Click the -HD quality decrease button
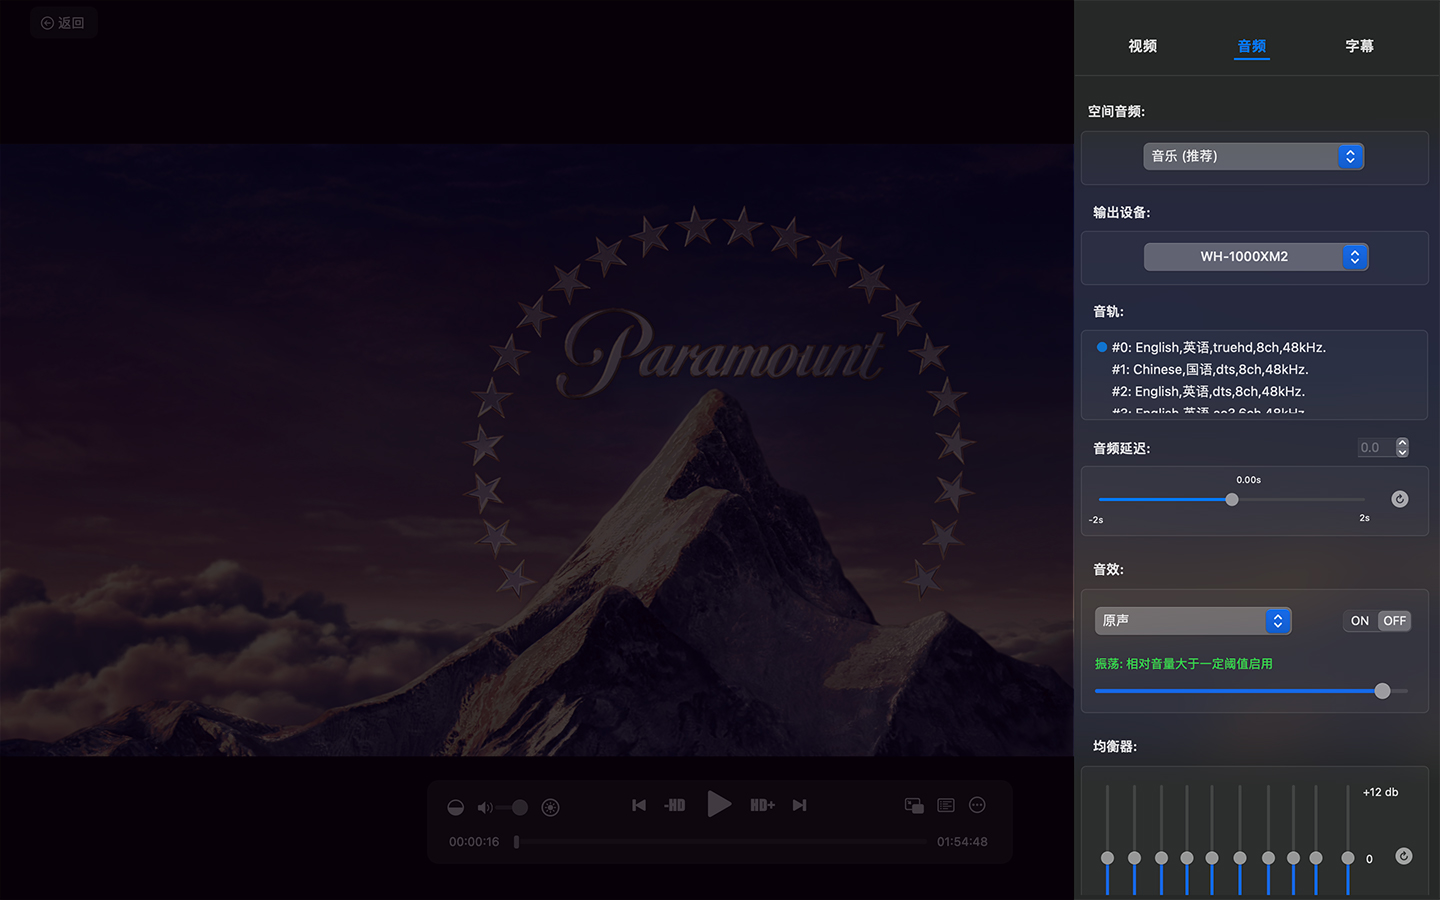 tap(675, 805)
